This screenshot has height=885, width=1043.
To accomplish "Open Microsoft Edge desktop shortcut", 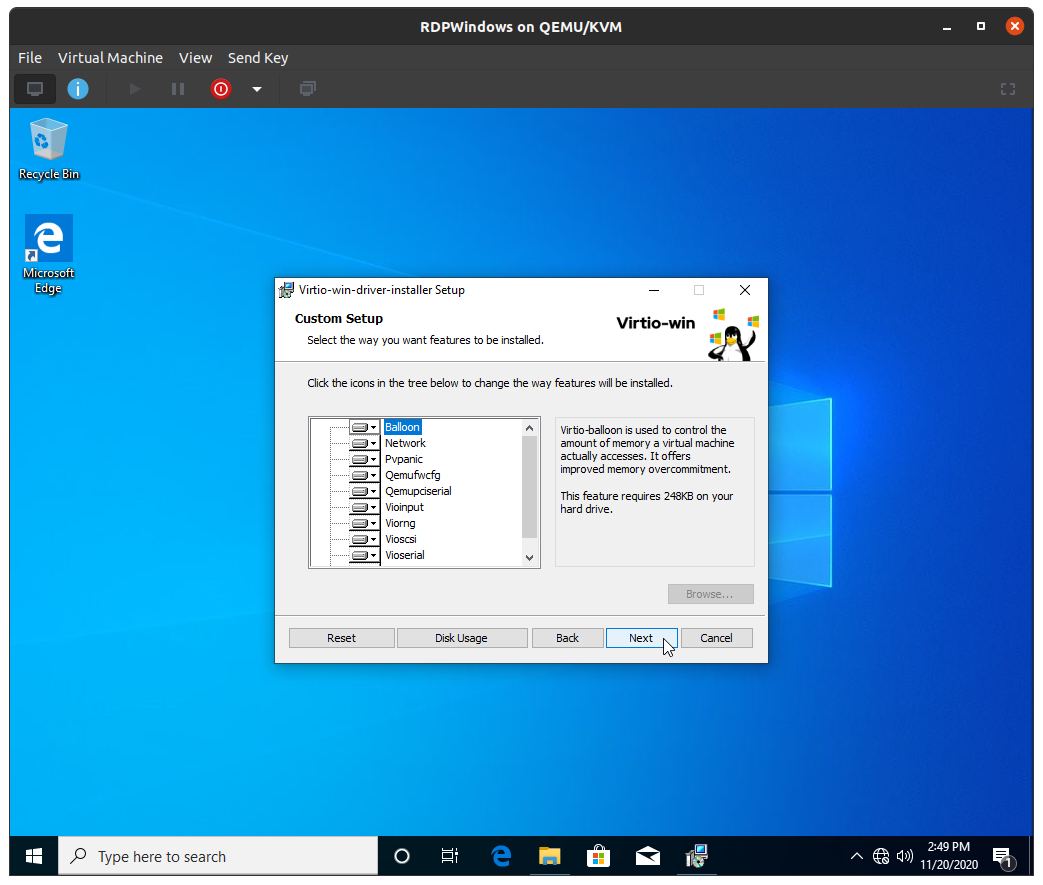I will [x=48, y=254].
